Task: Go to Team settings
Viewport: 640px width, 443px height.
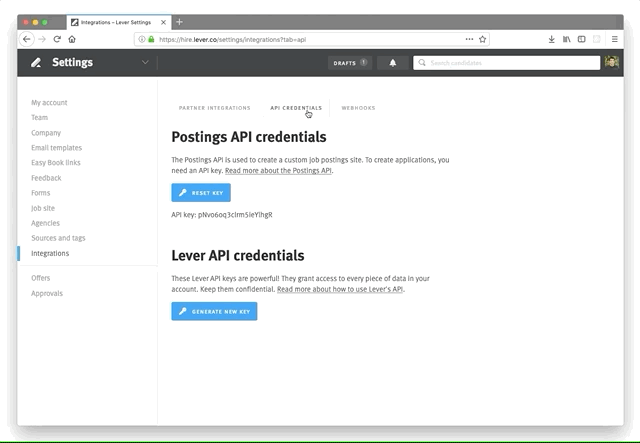Action: 40,118
